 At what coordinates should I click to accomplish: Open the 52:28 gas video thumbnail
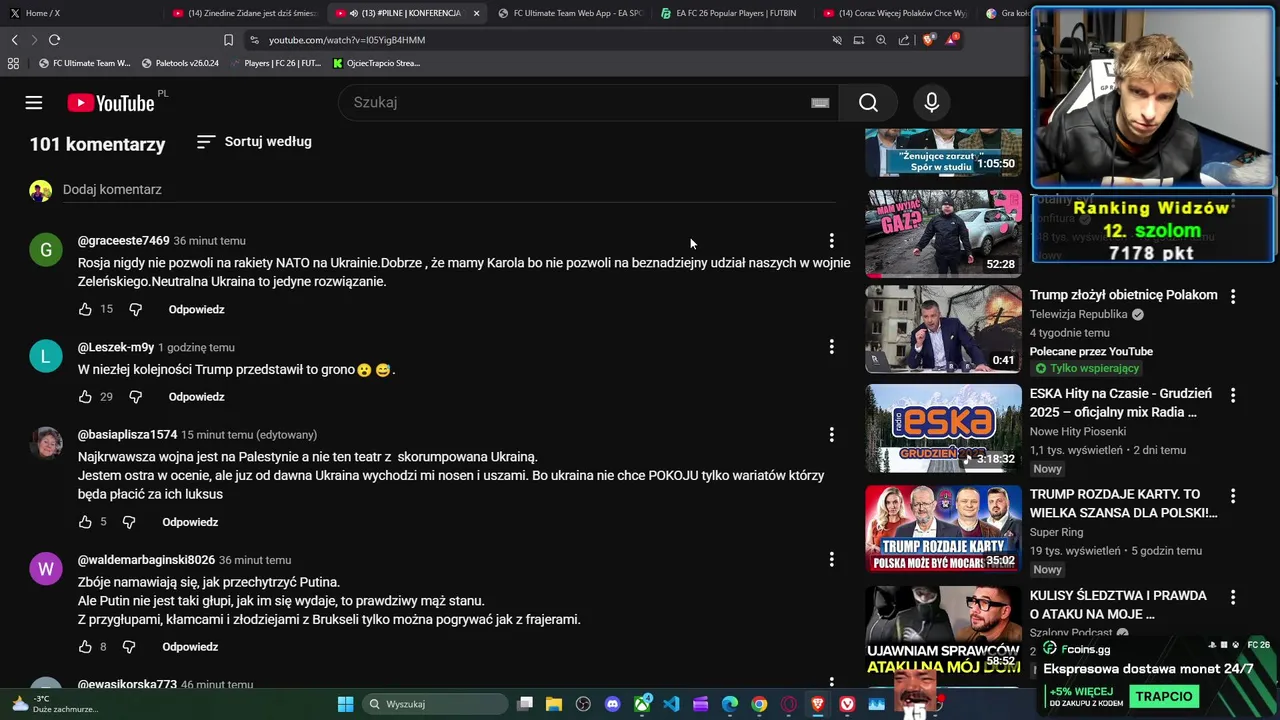[x=944, y=233]
